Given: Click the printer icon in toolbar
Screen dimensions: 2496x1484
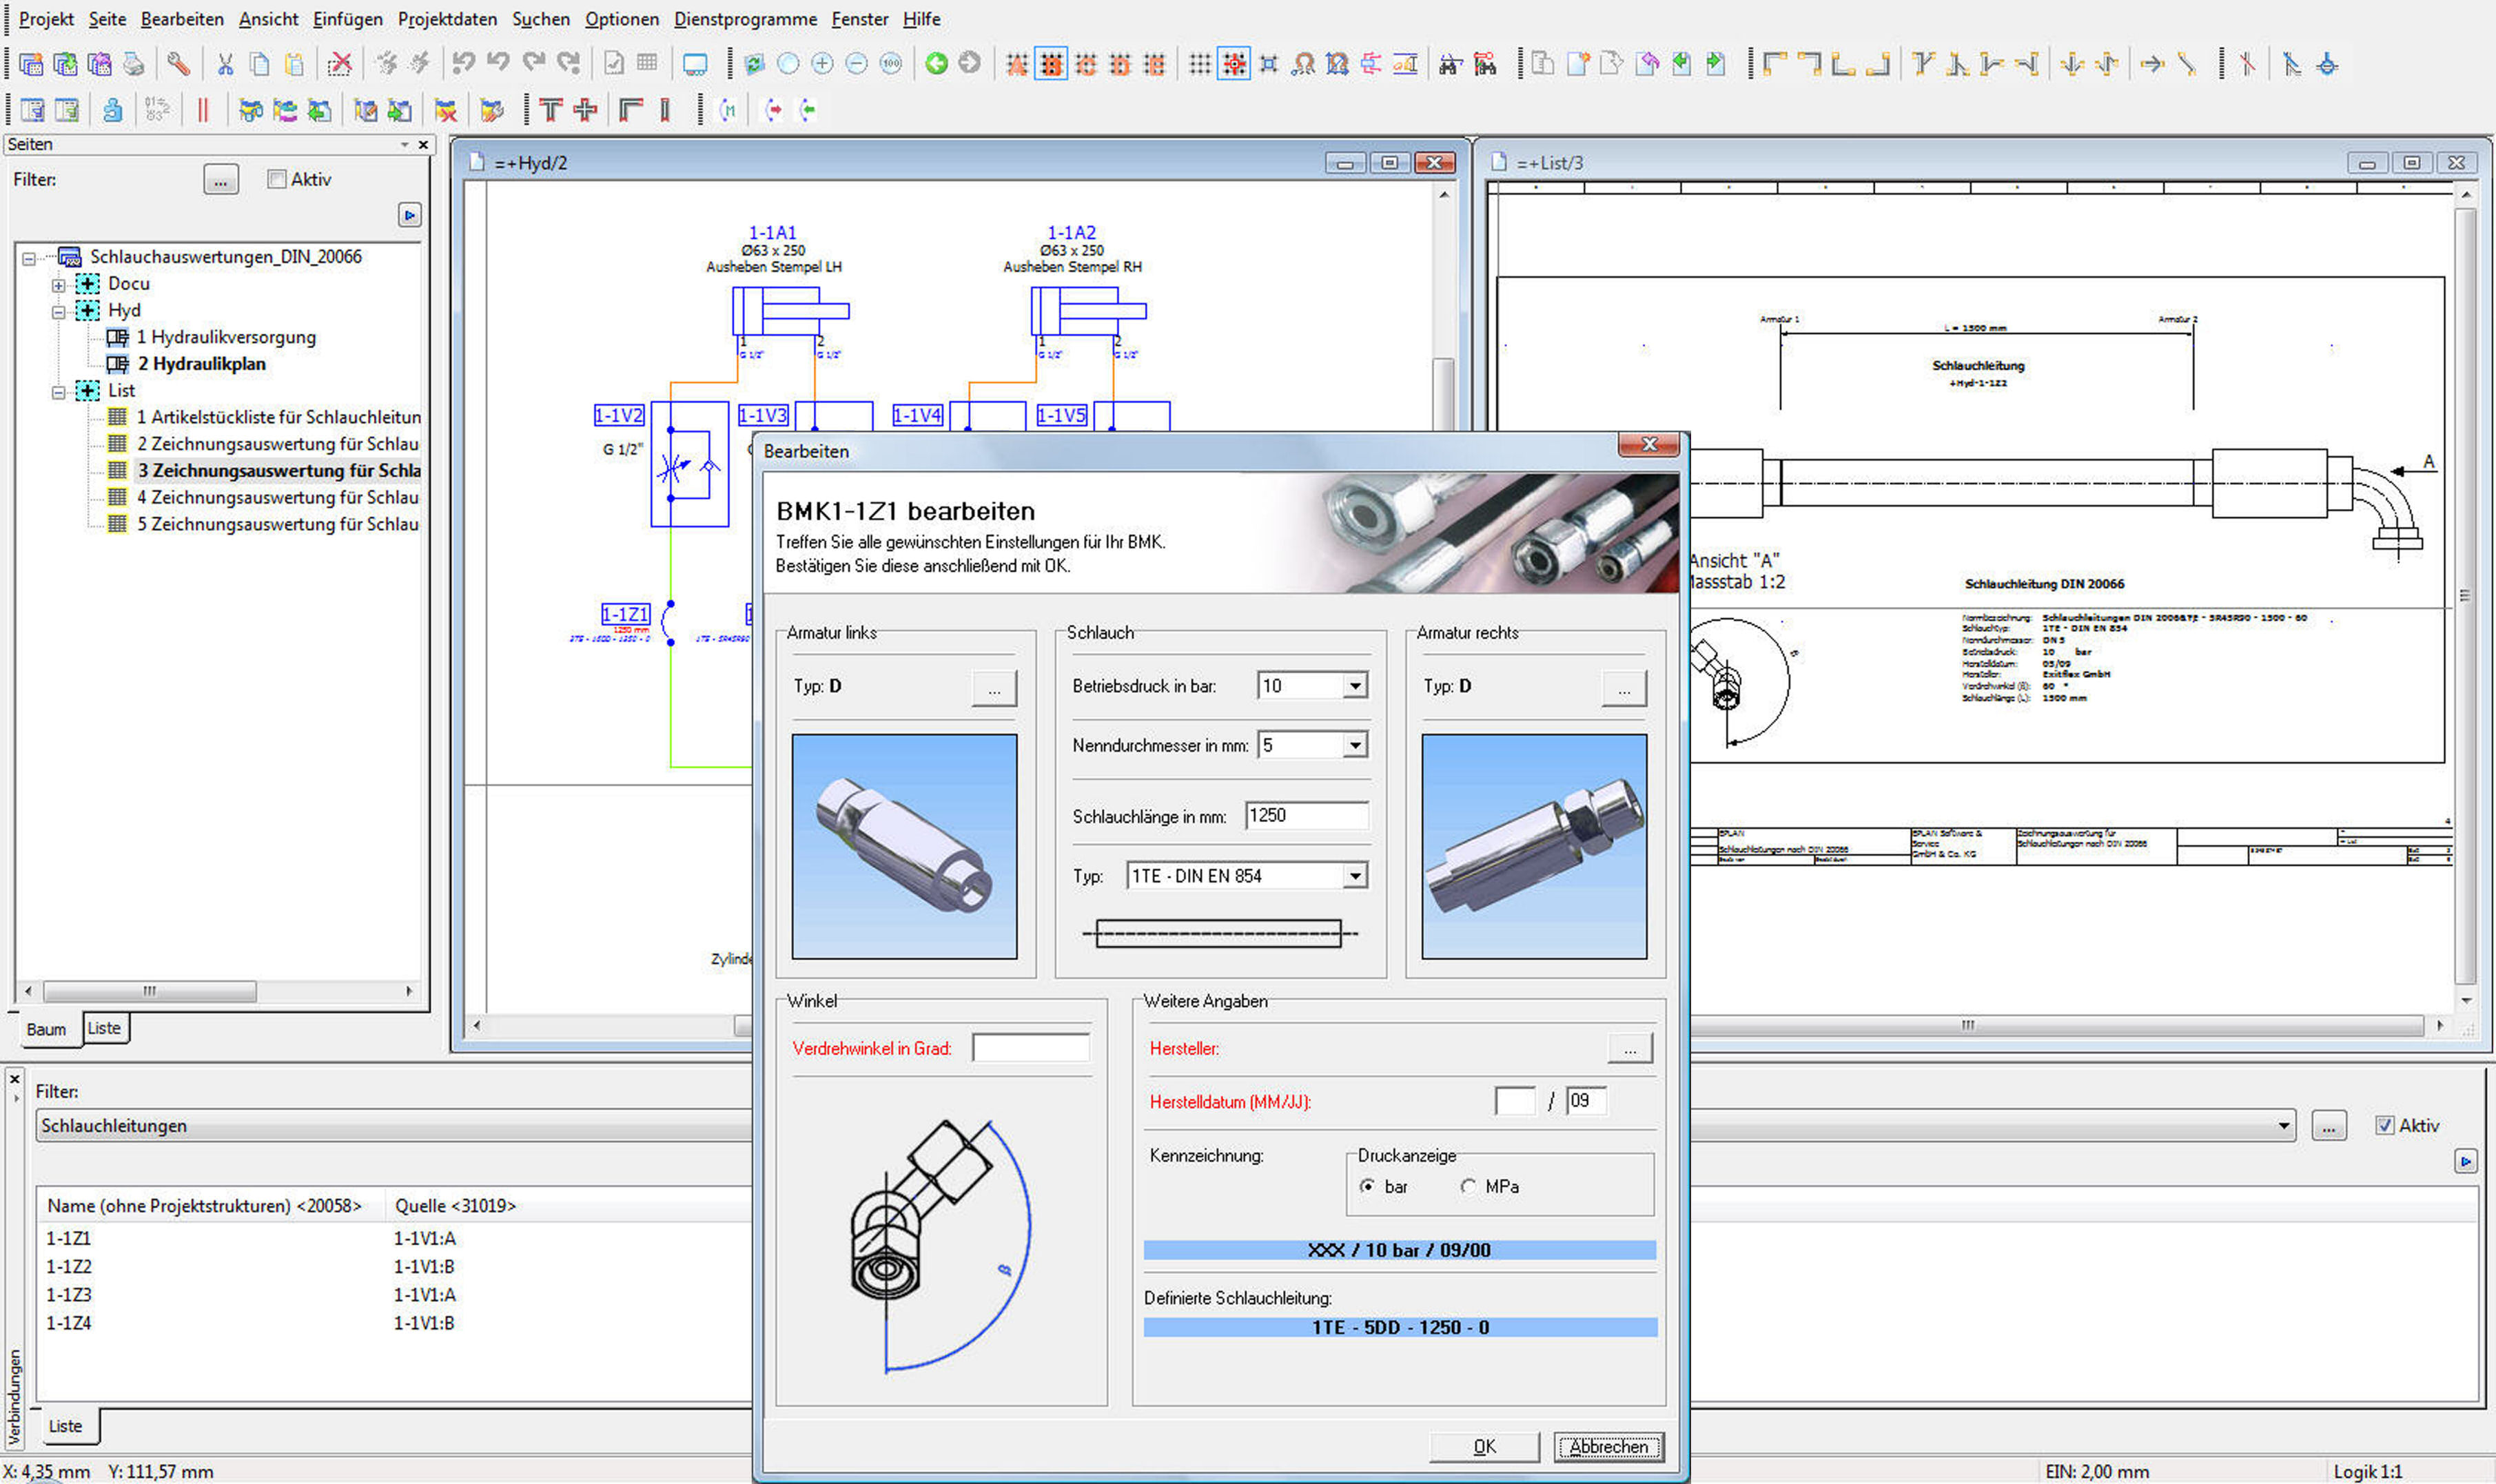Looking at the screenshot, I should 133,64.
